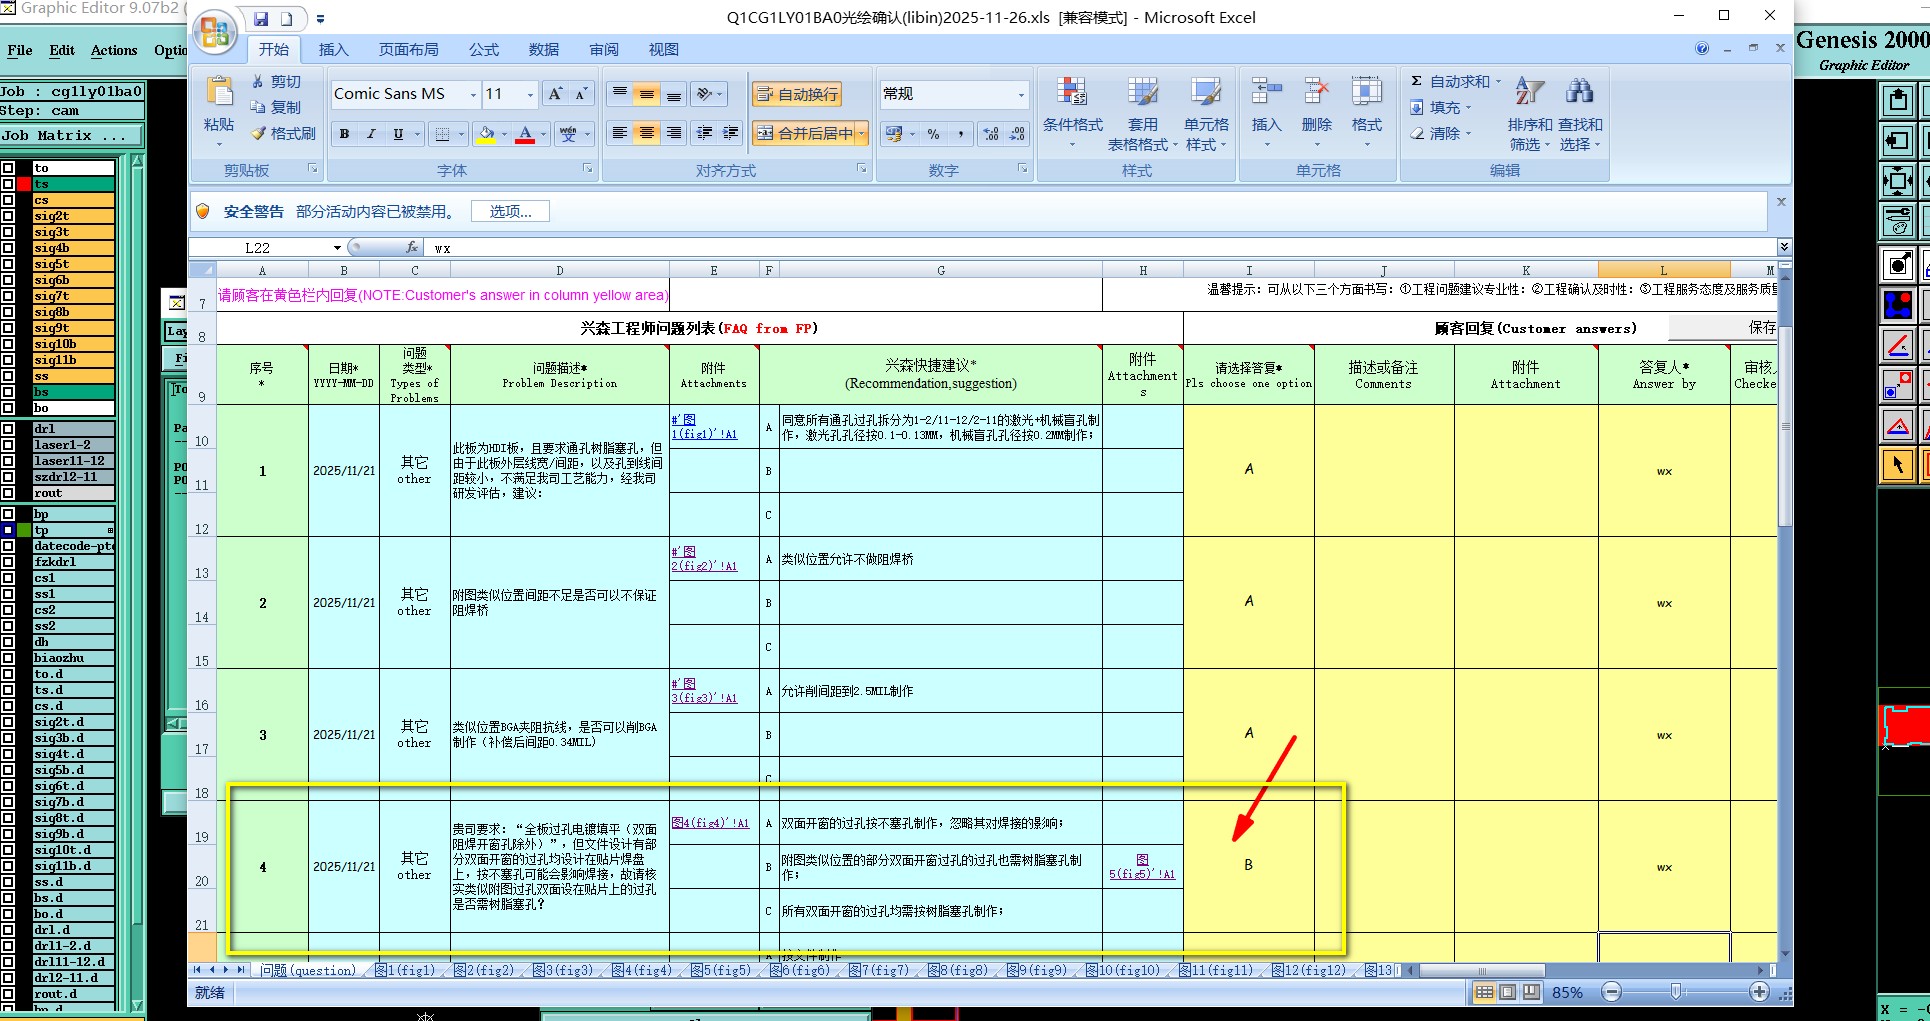
Task: Switch to page break preview view
Action: pos(1530,992)
